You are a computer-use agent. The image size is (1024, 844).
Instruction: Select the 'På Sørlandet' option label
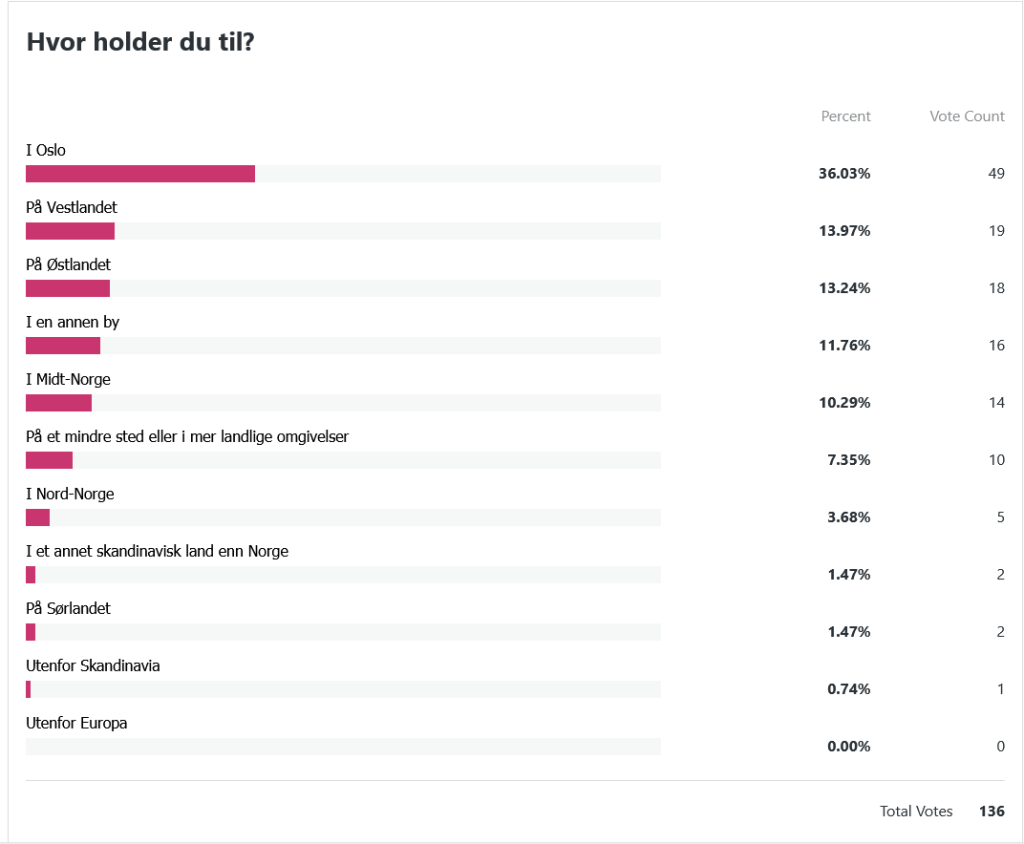[x=68, y=608]
